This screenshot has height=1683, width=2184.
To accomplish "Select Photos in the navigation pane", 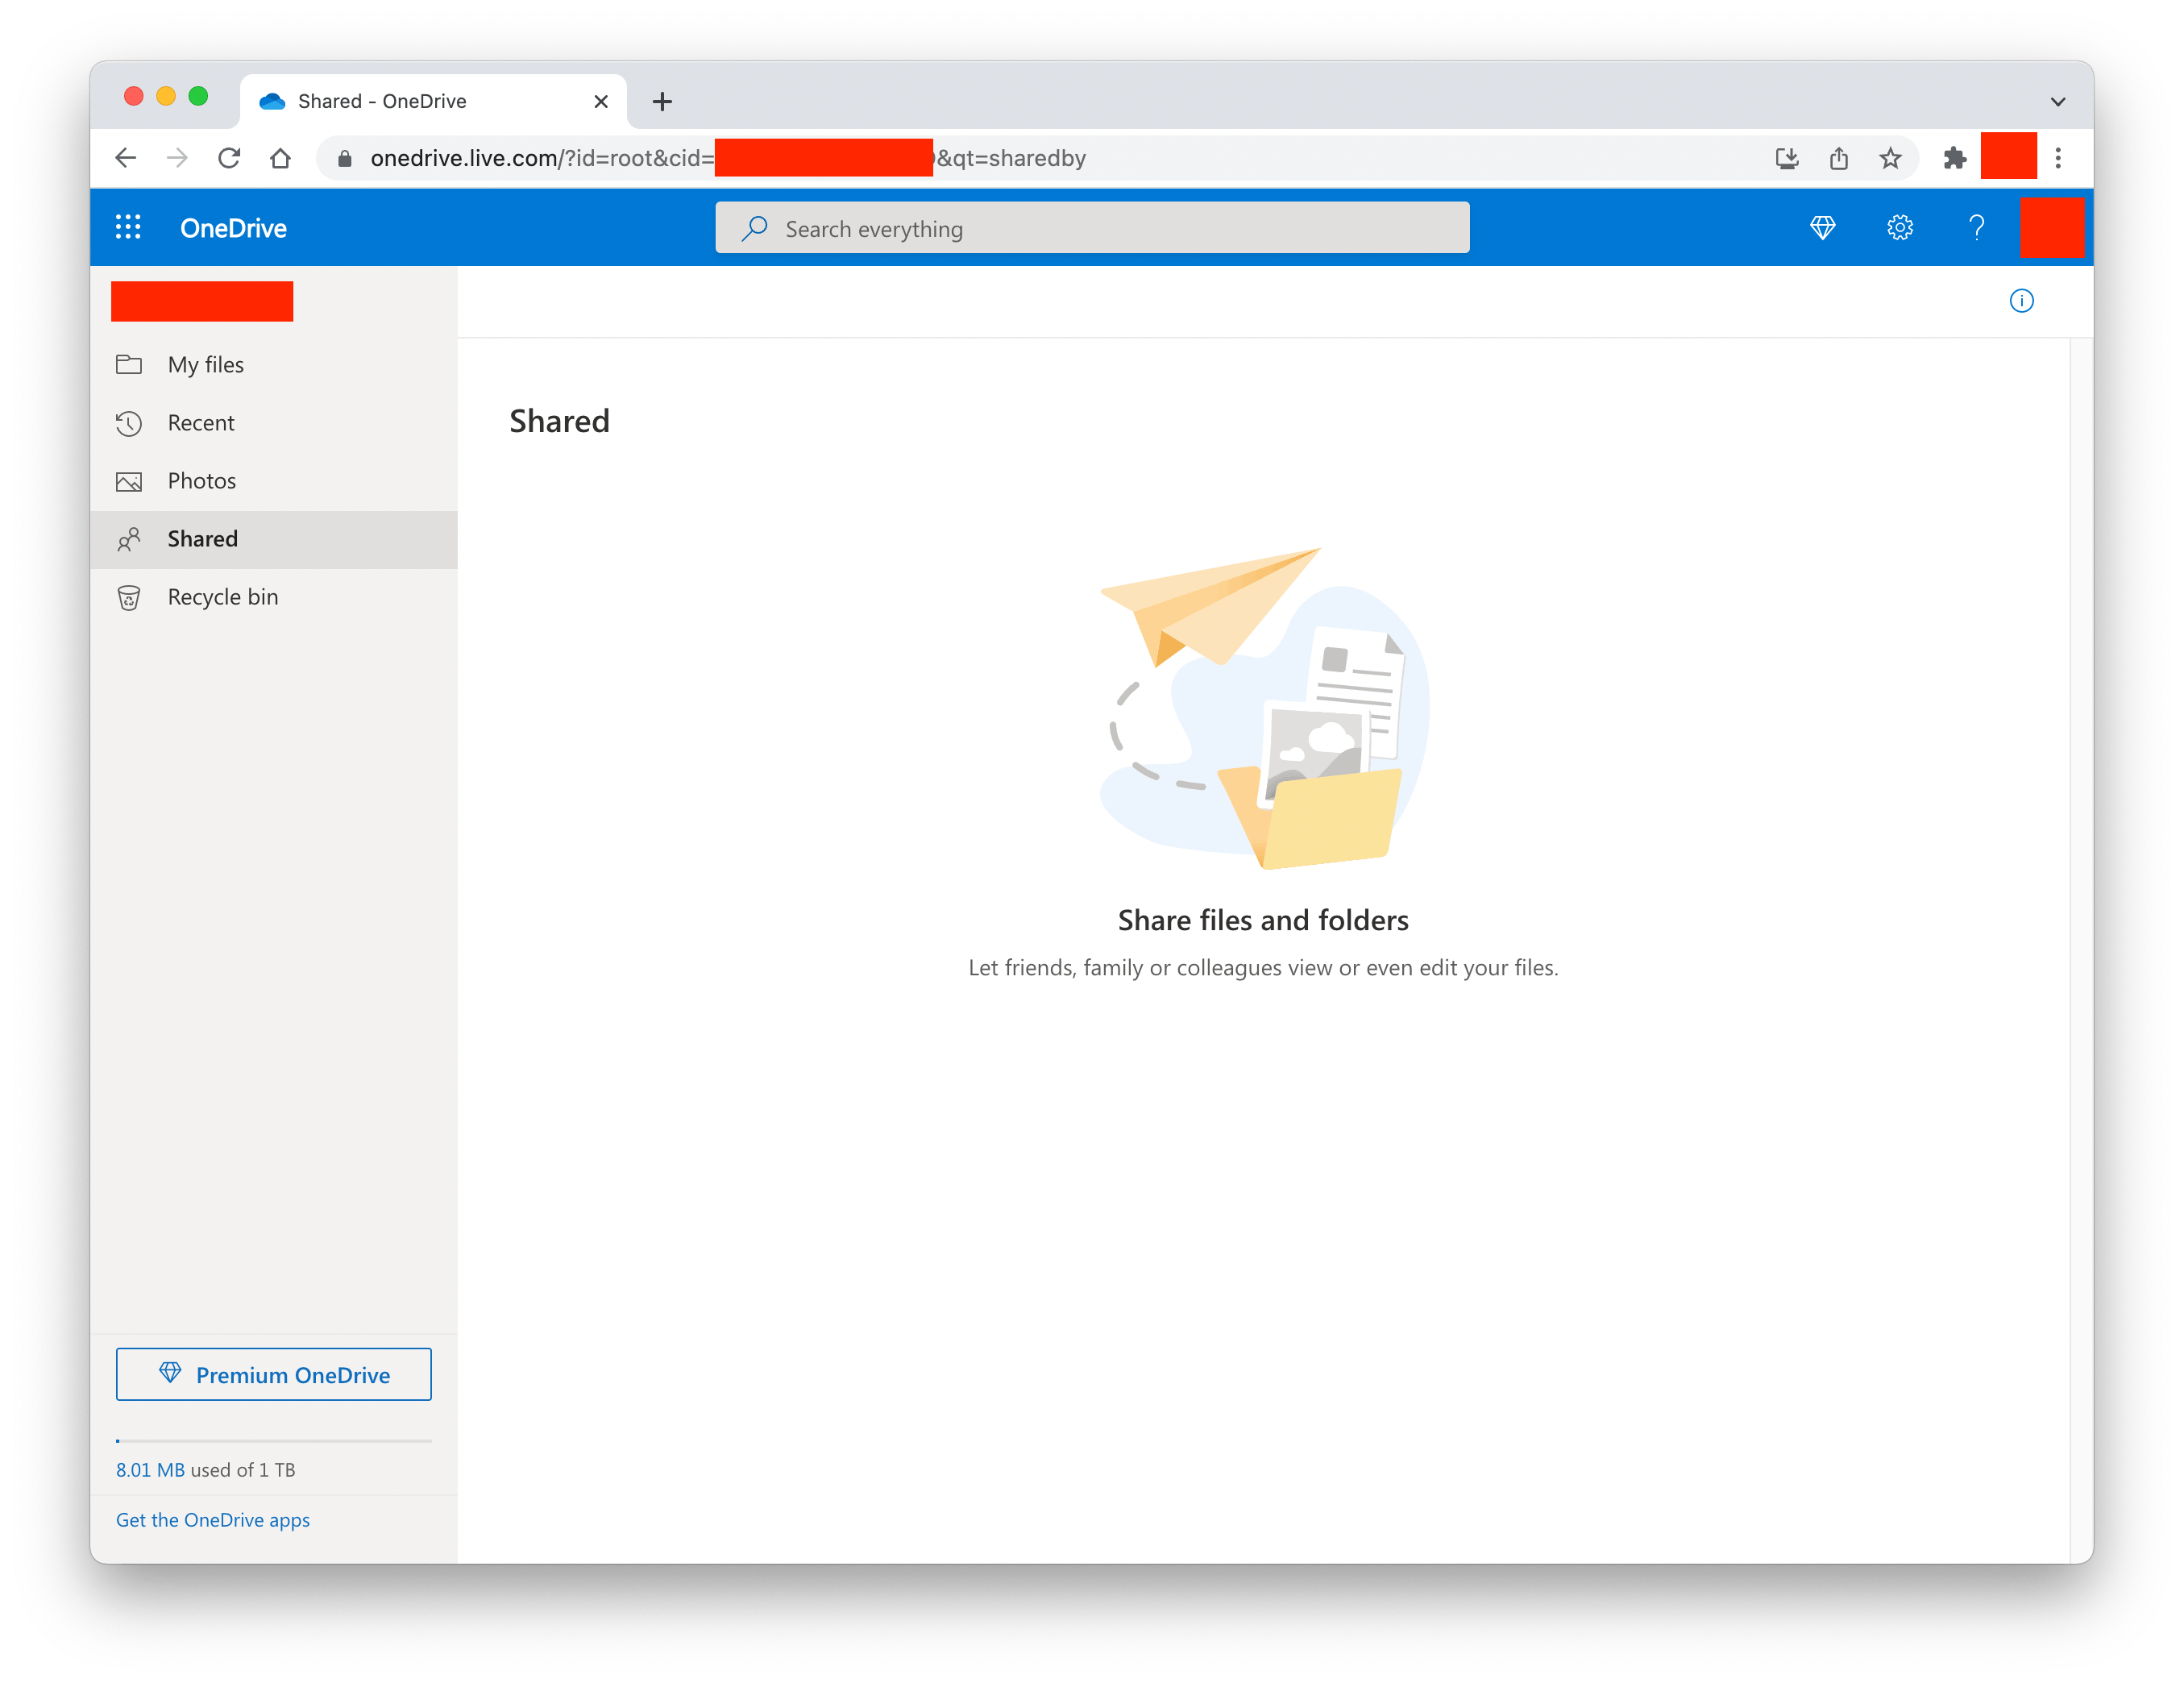I will pyautogui.click(x=201, y=481).
